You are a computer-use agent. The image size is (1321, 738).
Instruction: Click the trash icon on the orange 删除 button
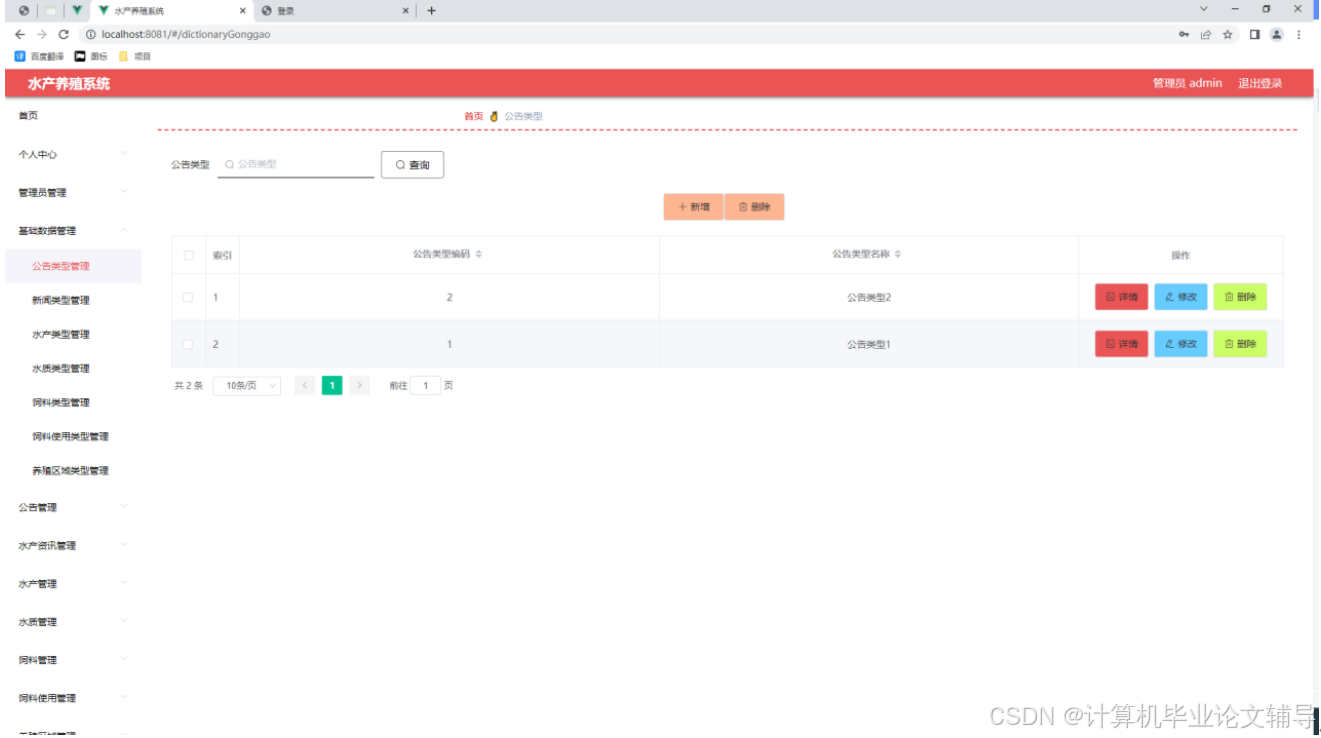[742, 206]
